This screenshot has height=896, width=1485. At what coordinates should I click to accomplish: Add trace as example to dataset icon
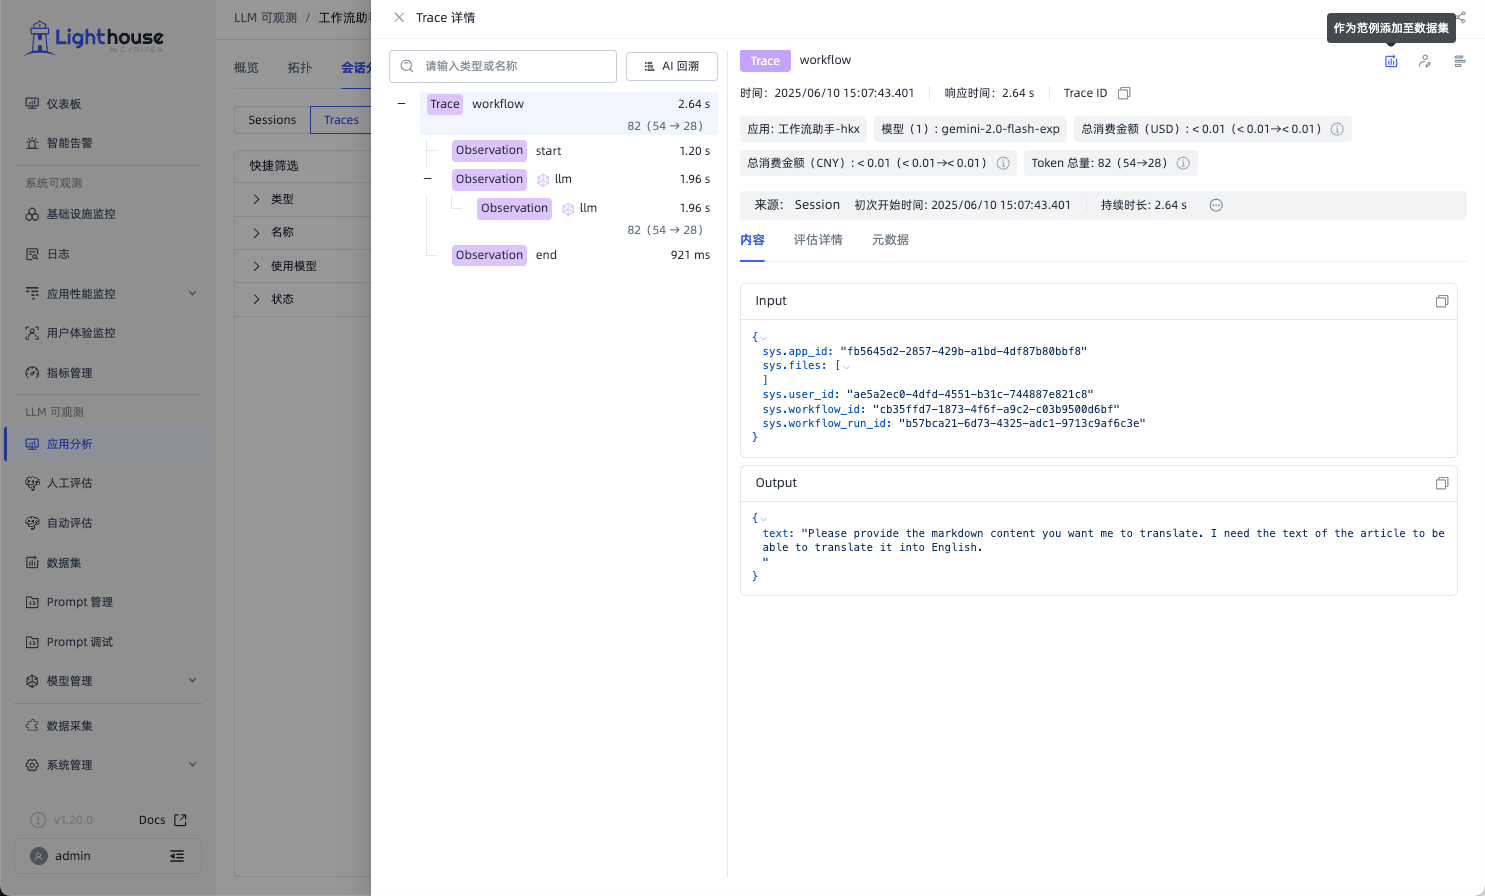coord(1391,61)
